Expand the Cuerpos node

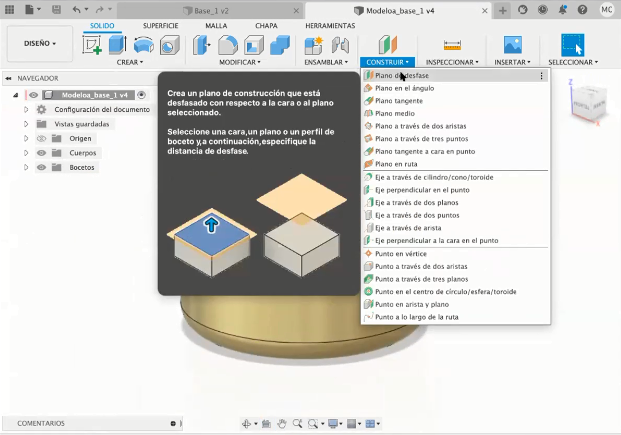click(x=26, y=153)
